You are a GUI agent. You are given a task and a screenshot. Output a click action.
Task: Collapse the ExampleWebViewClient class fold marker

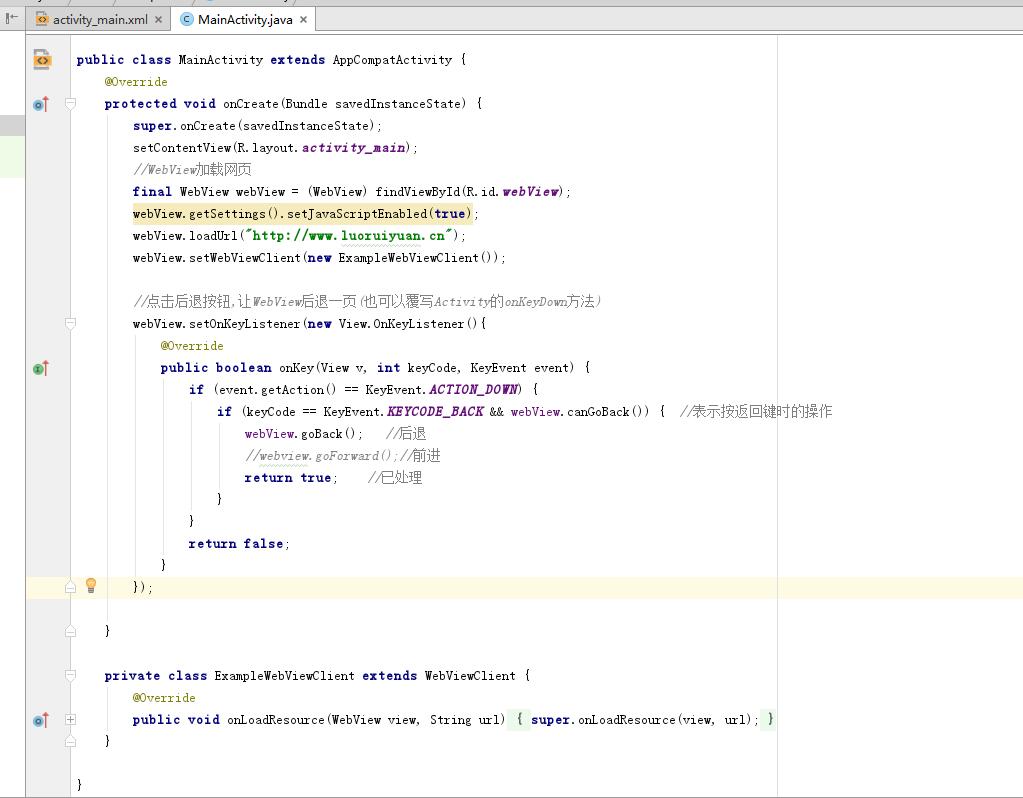pos(70,675)
